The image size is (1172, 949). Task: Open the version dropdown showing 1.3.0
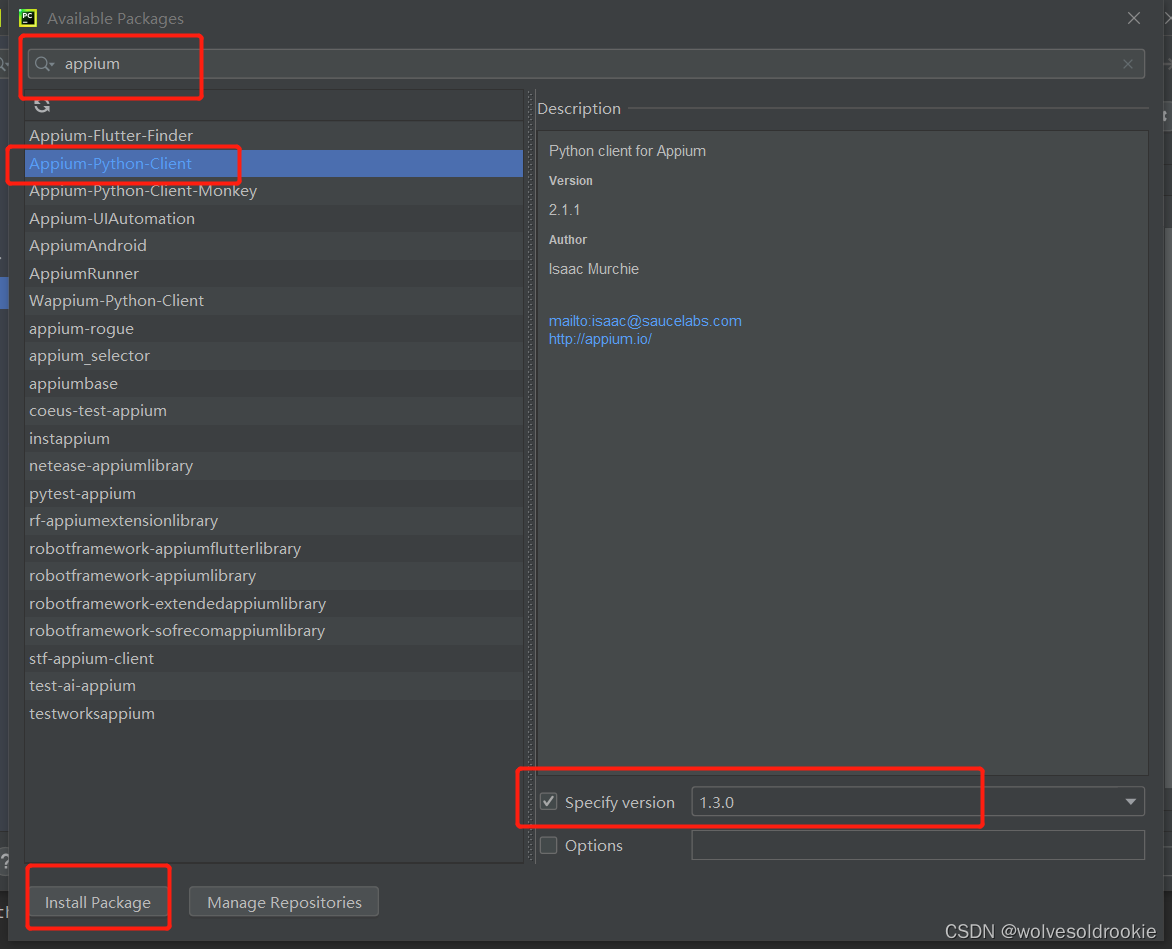pyautogui.click(x=918, y=802)
